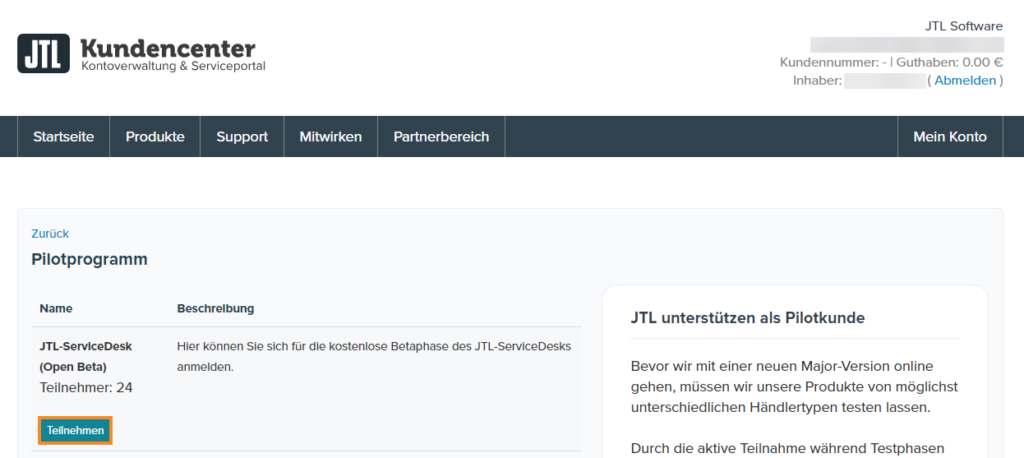Open the Startseite menu item

click(x=64, y=137)
